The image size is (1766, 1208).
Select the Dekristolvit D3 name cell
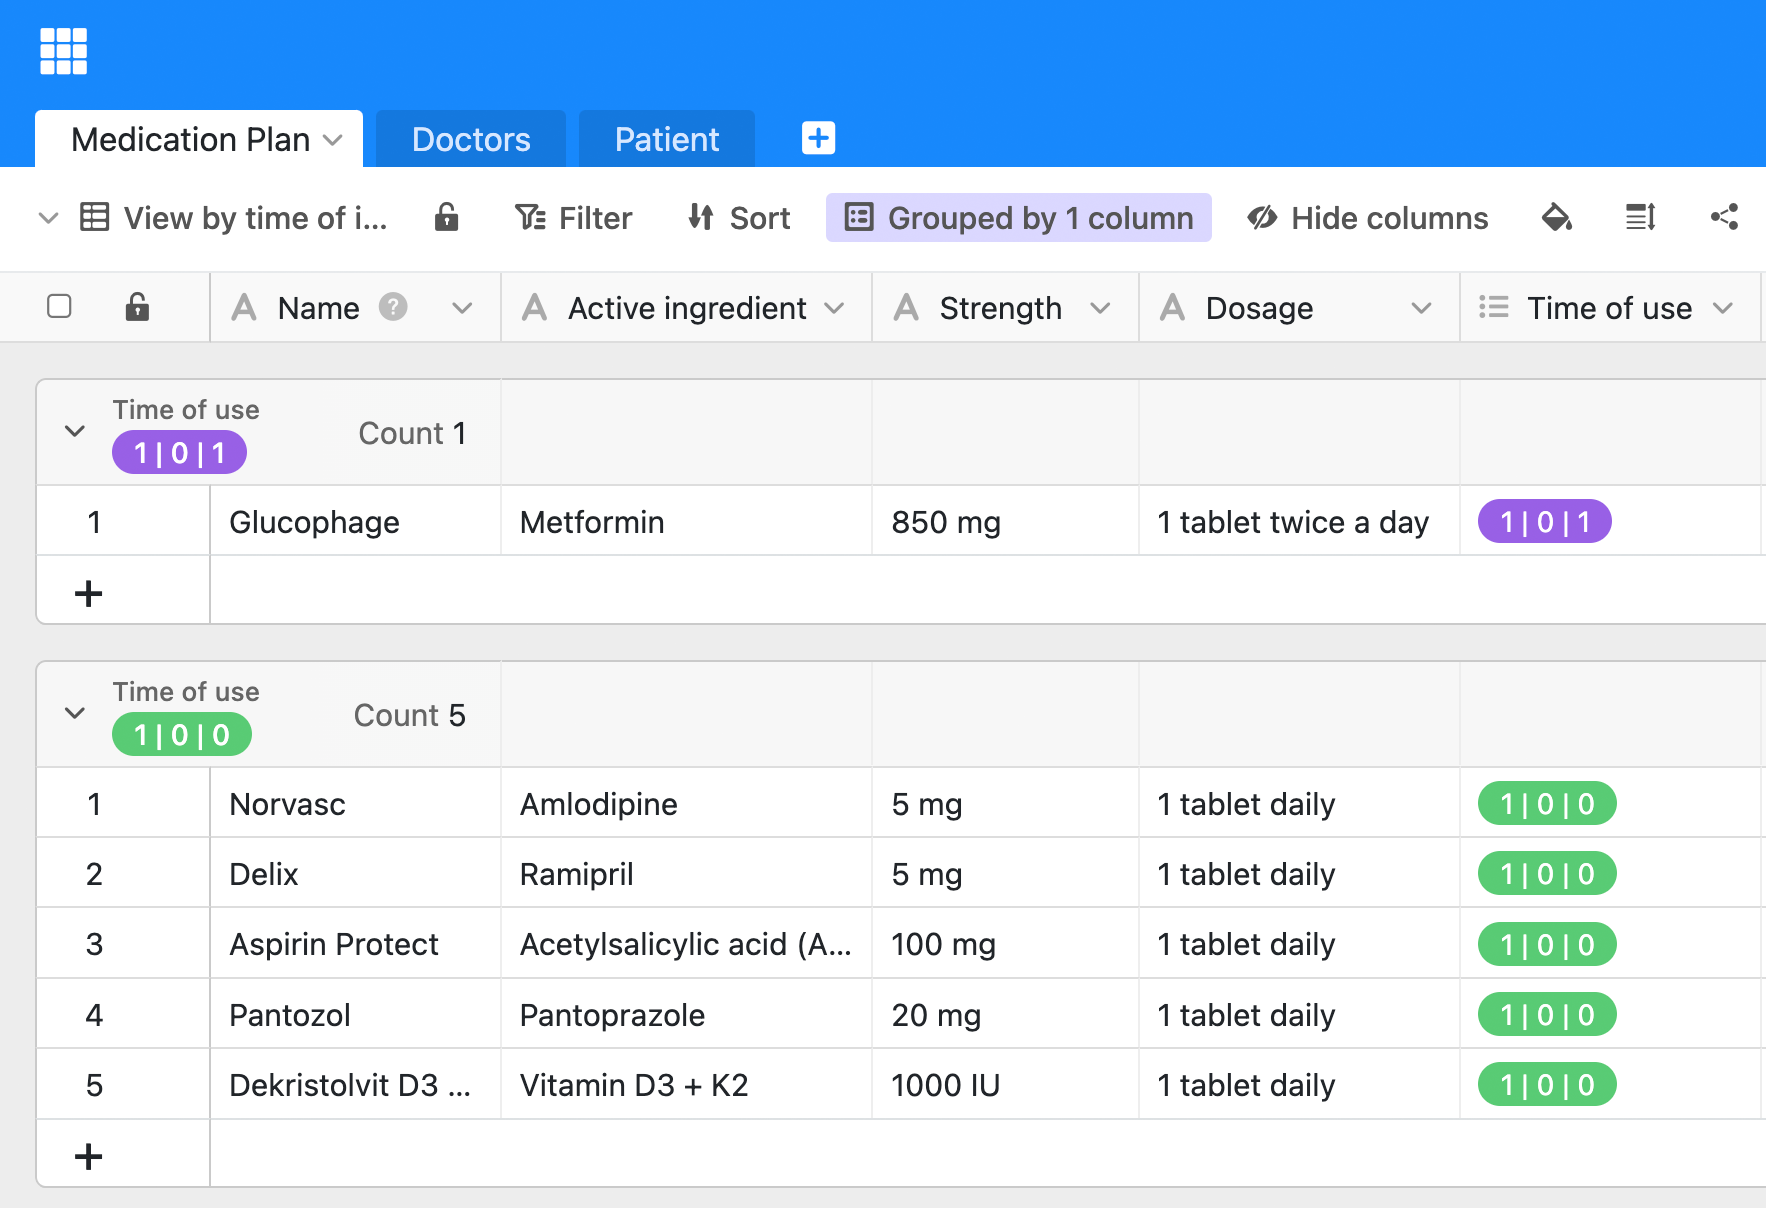coord(355,1084)
